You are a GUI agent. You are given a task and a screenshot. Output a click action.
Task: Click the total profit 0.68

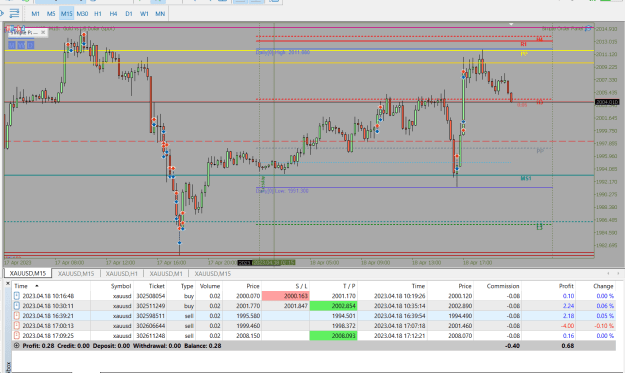[568, 346]
